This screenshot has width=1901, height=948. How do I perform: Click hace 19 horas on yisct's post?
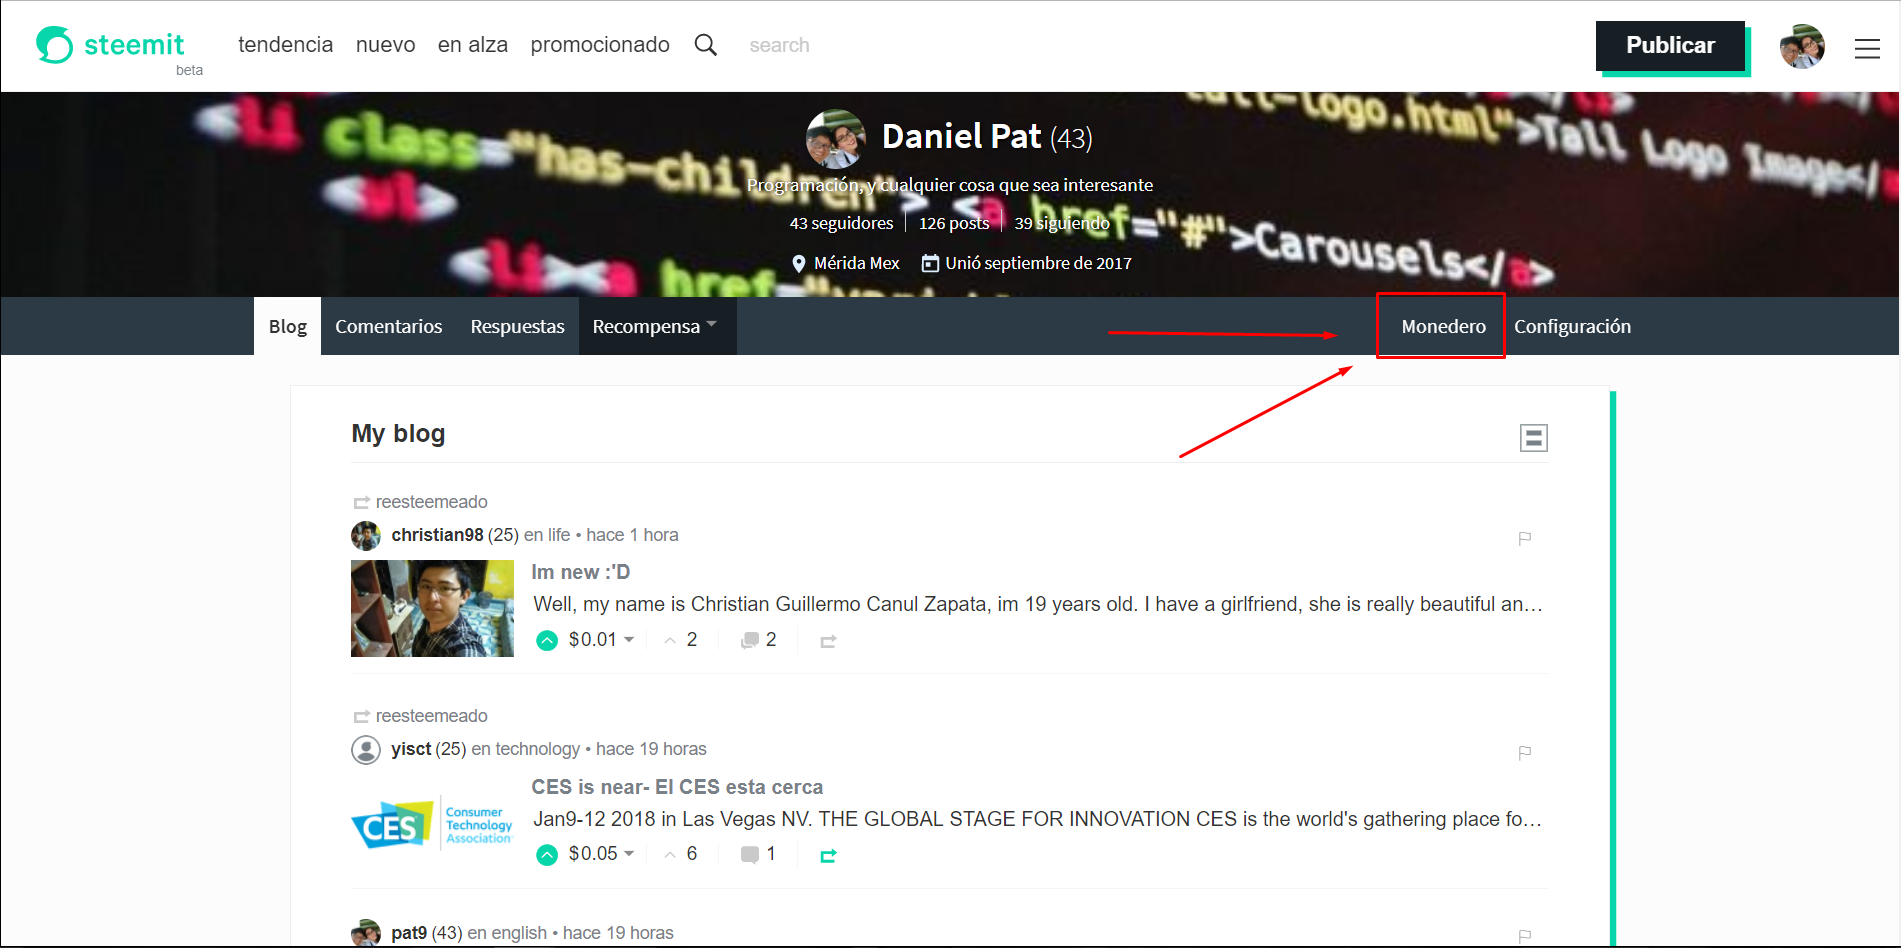[x=651, y=749]
